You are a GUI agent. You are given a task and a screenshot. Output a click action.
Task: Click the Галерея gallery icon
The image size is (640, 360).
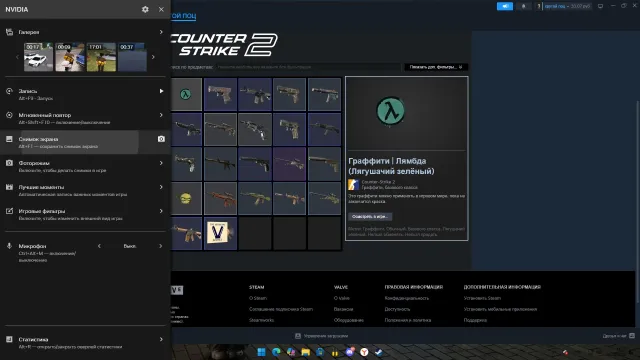tap(9, 32)
